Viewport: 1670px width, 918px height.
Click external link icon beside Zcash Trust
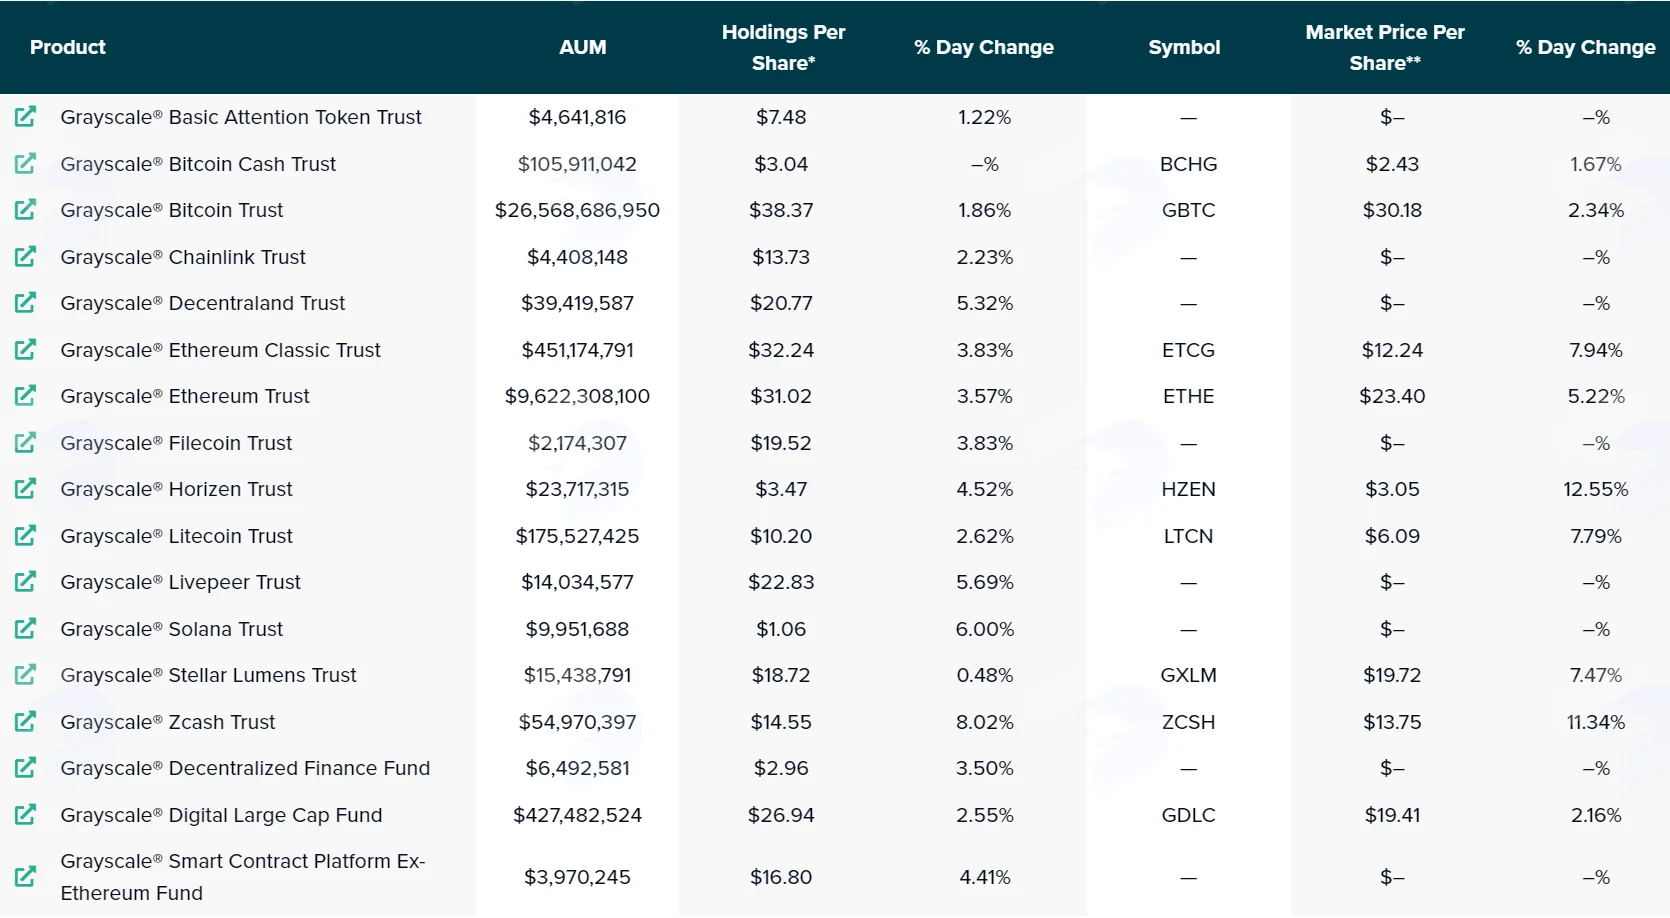click(25, 722)
